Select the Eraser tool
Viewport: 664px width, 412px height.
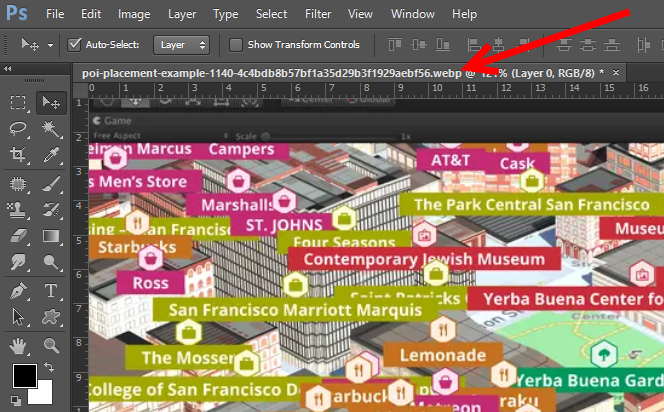(x=18, y=236)
